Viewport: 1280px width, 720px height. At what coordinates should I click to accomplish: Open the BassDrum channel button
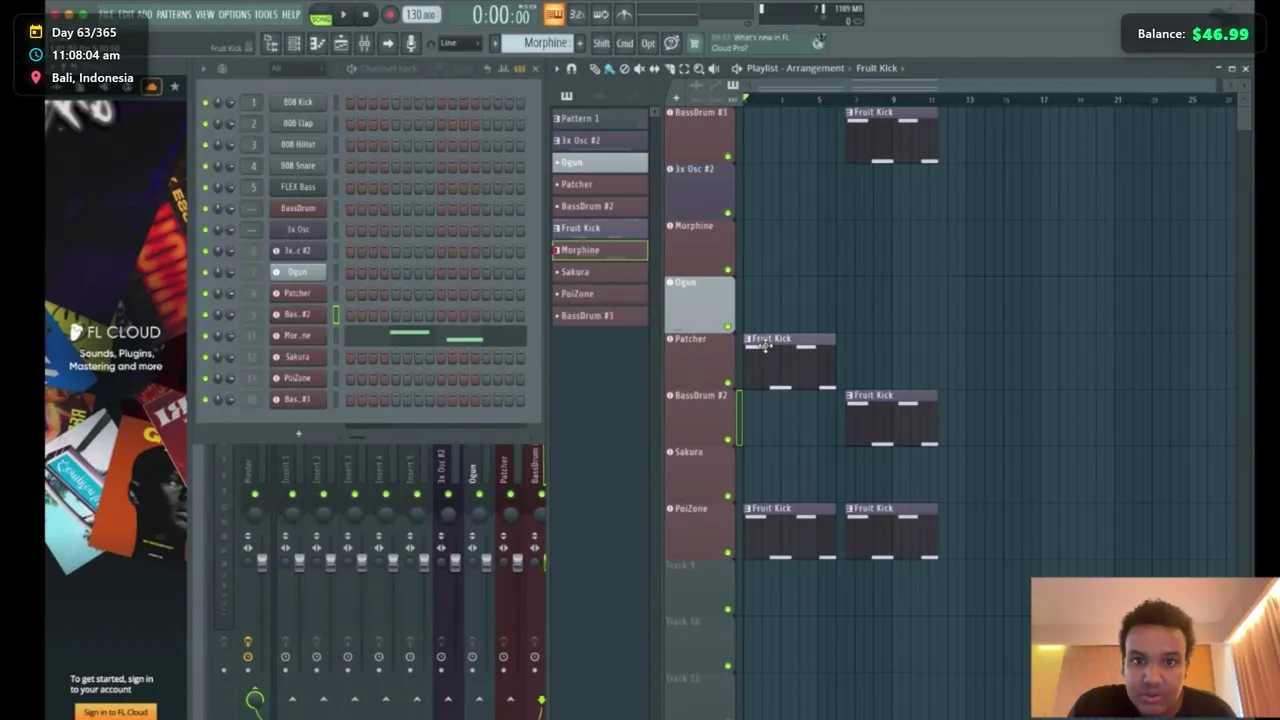pos(298,208)
